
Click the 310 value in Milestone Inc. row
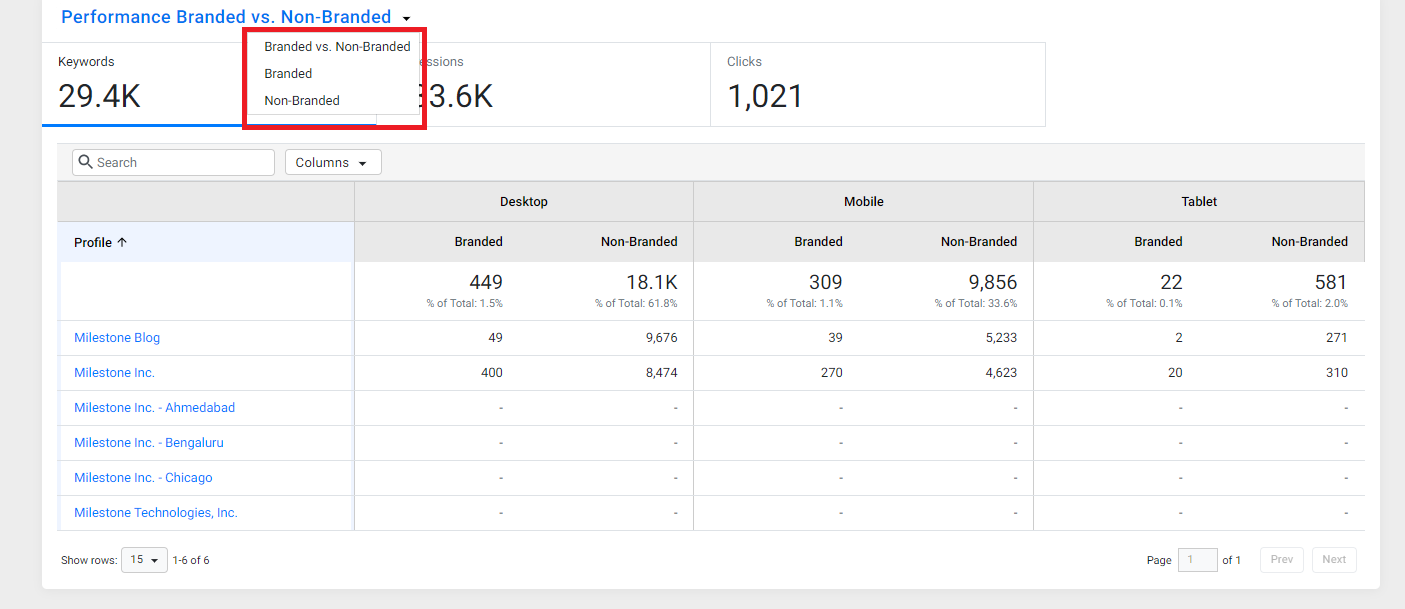pos(1337,373)
